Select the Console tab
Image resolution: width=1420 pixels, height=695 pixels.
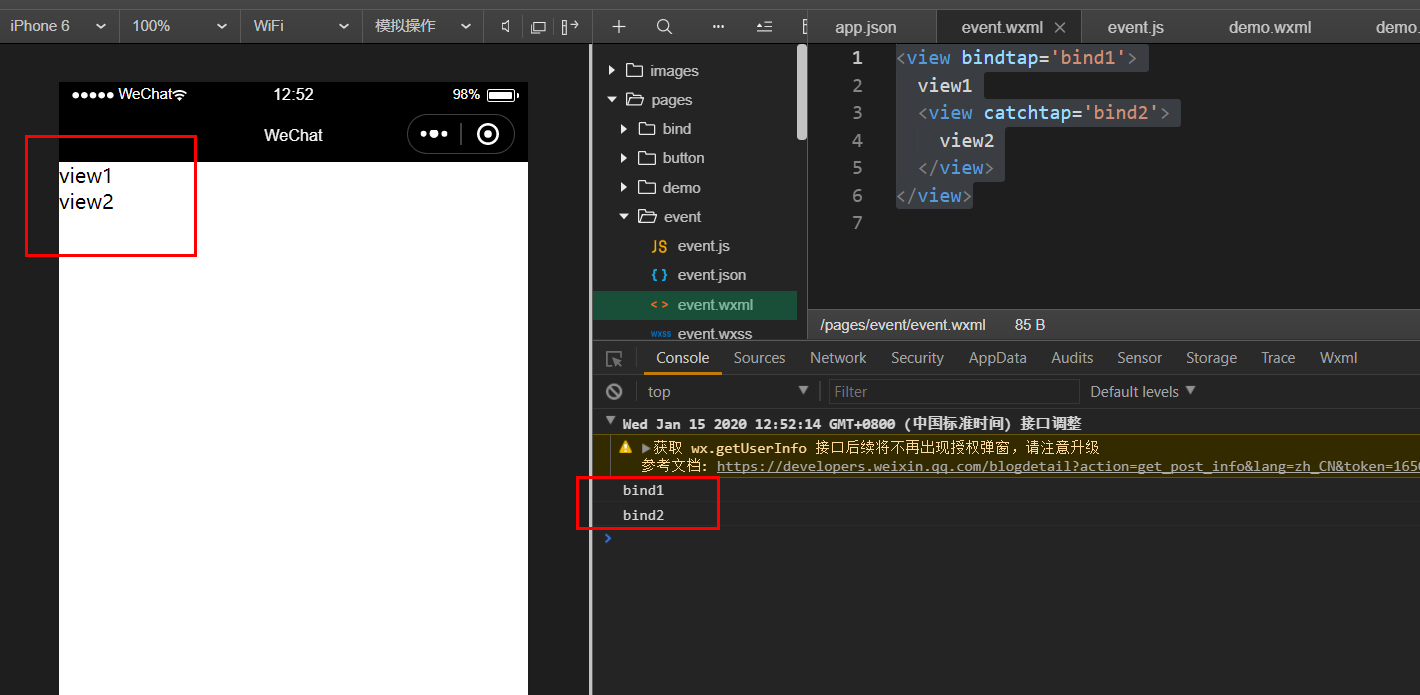pyautogui.click(x=683, y=358)
